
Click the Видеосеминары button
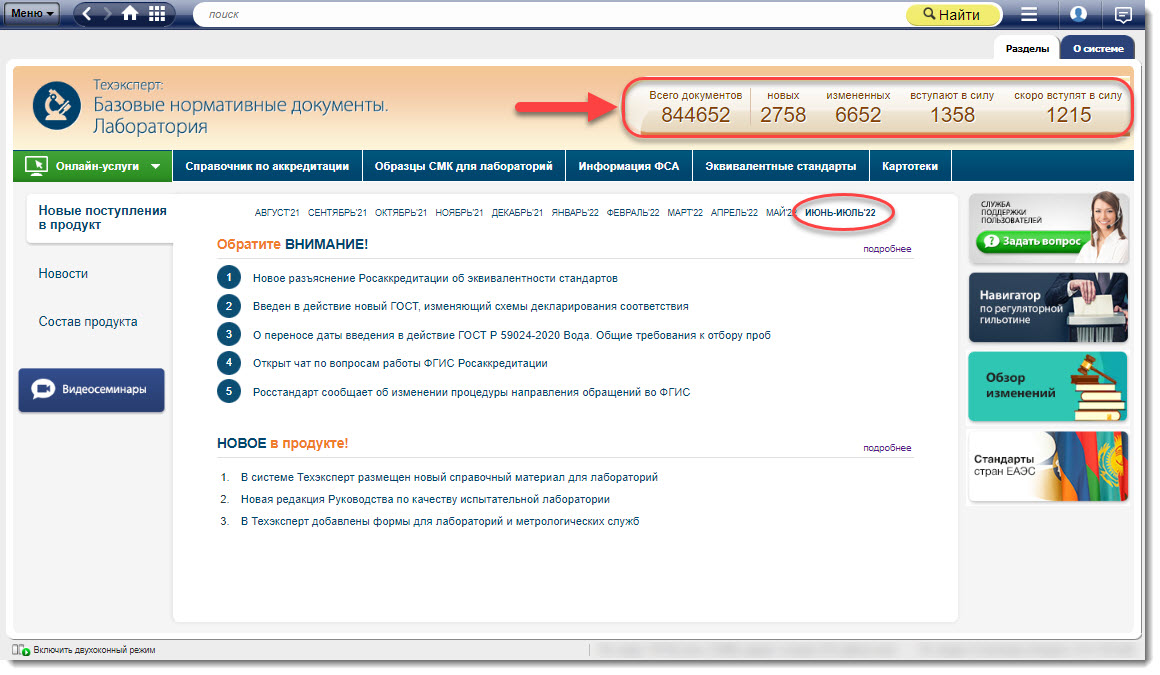point(92,389)
